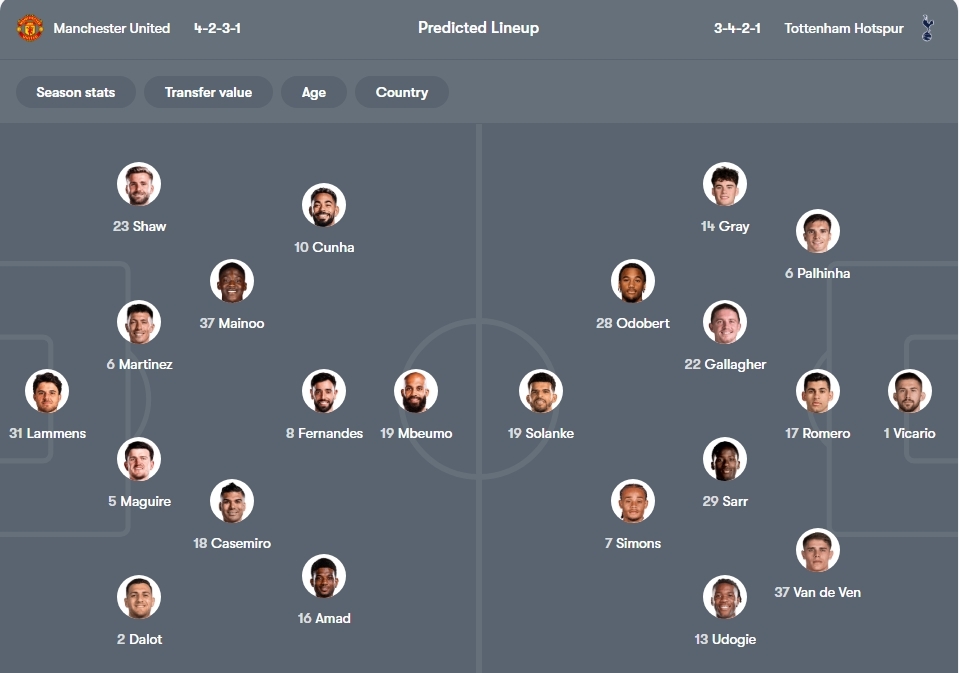Click Gallagher's player photo
Screen dimensions: 959x673
pos(725,323)
